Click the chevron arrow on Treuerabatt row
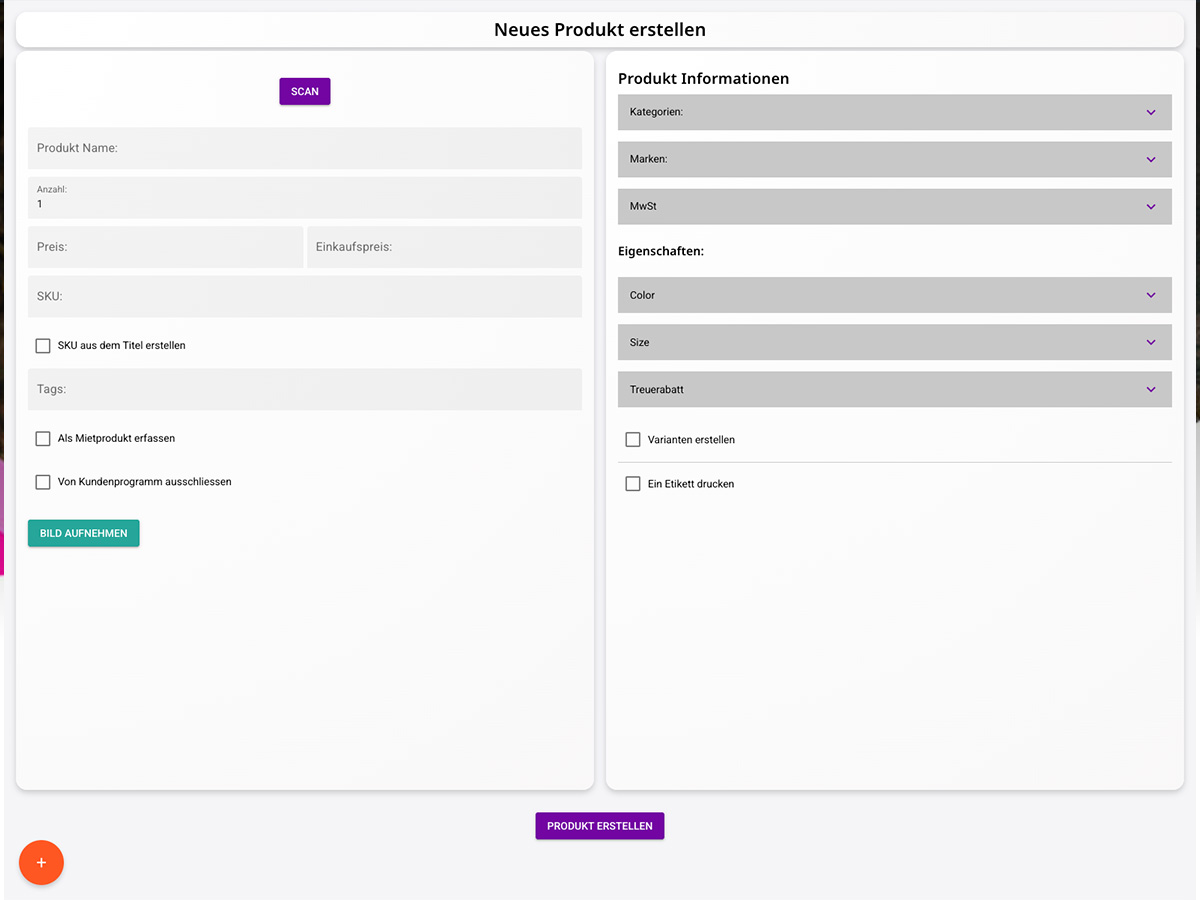This screenshot has width=1200, height=900. click(x=1151, y=389)
